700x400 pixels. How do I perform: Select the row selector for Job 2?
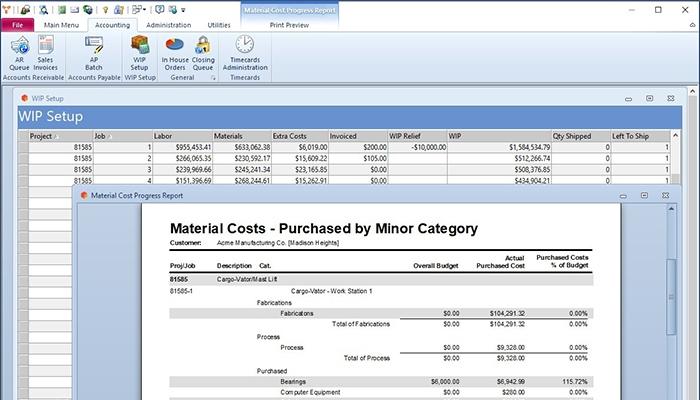pos(23,158)
